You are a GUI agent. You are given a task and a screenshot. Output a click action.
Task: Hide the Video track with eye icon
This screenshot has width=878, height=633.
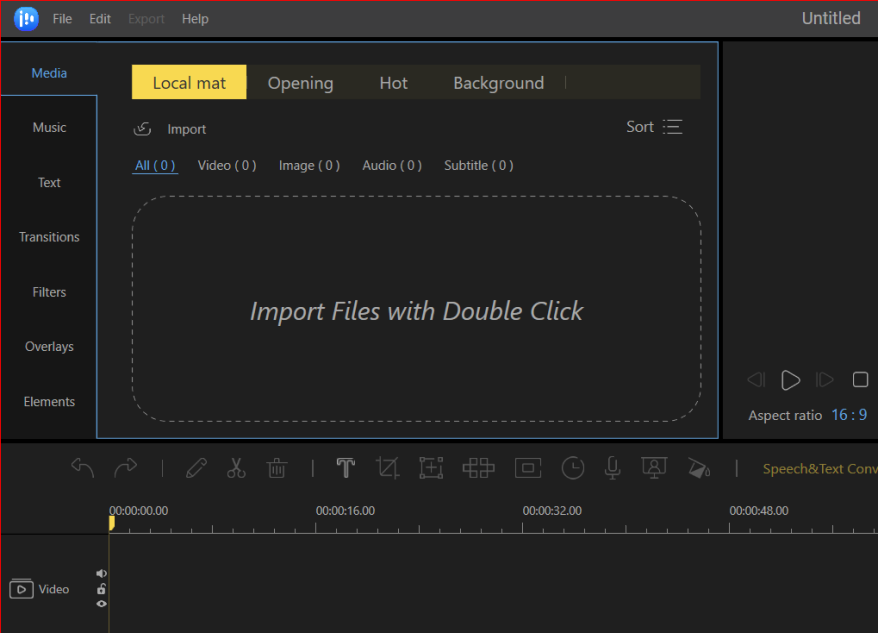pos(101,604)
